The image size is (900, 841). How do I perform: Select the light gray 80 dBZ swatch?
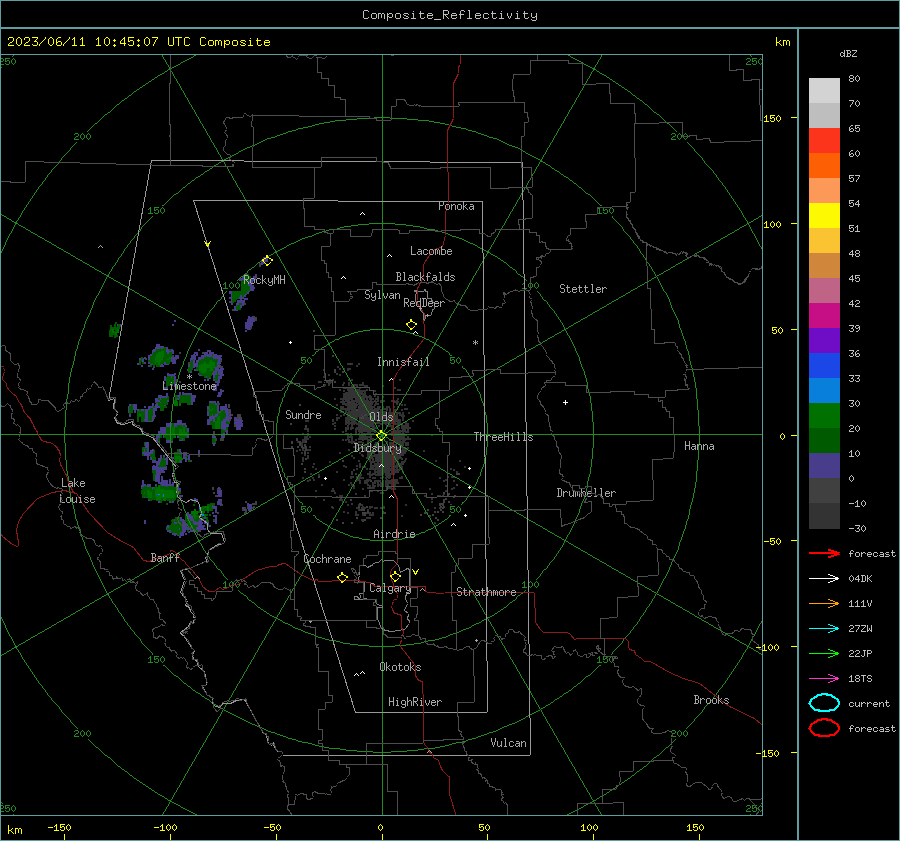(x=824, y=90)
